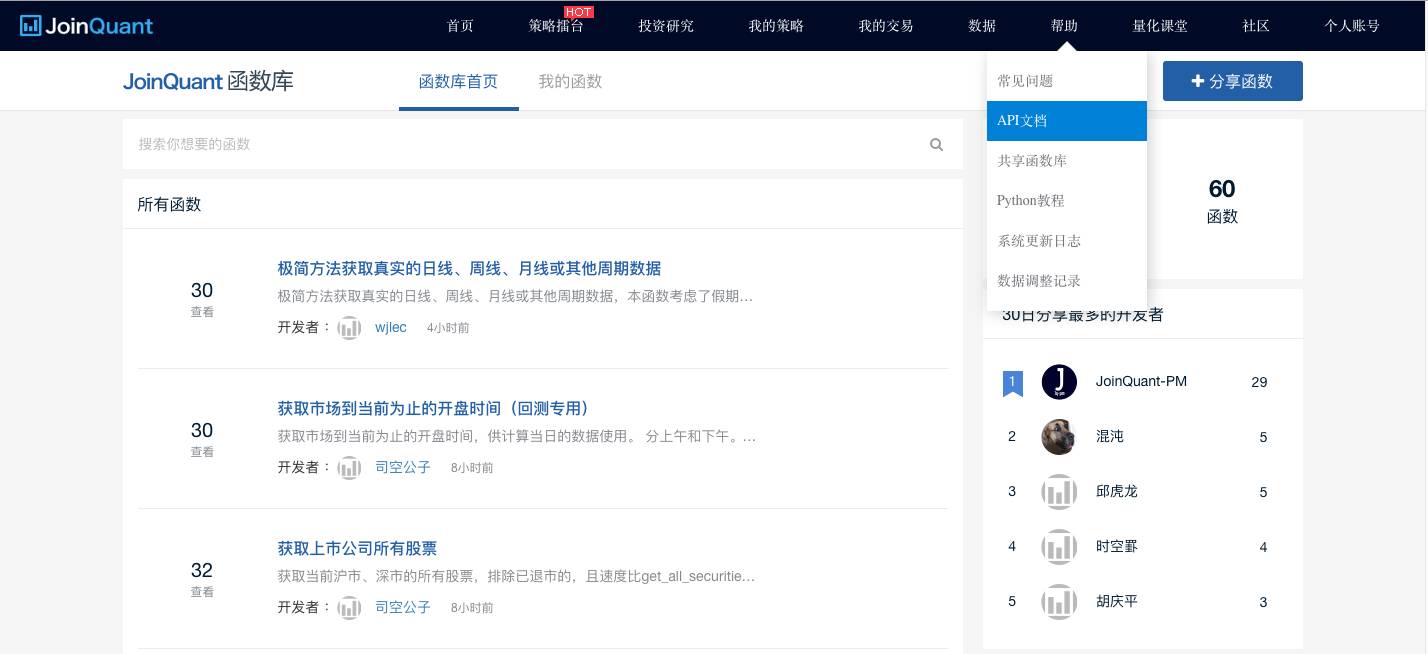
Task: Click 司空公子 link in 开盘时间 row
Action: [403, 467]
